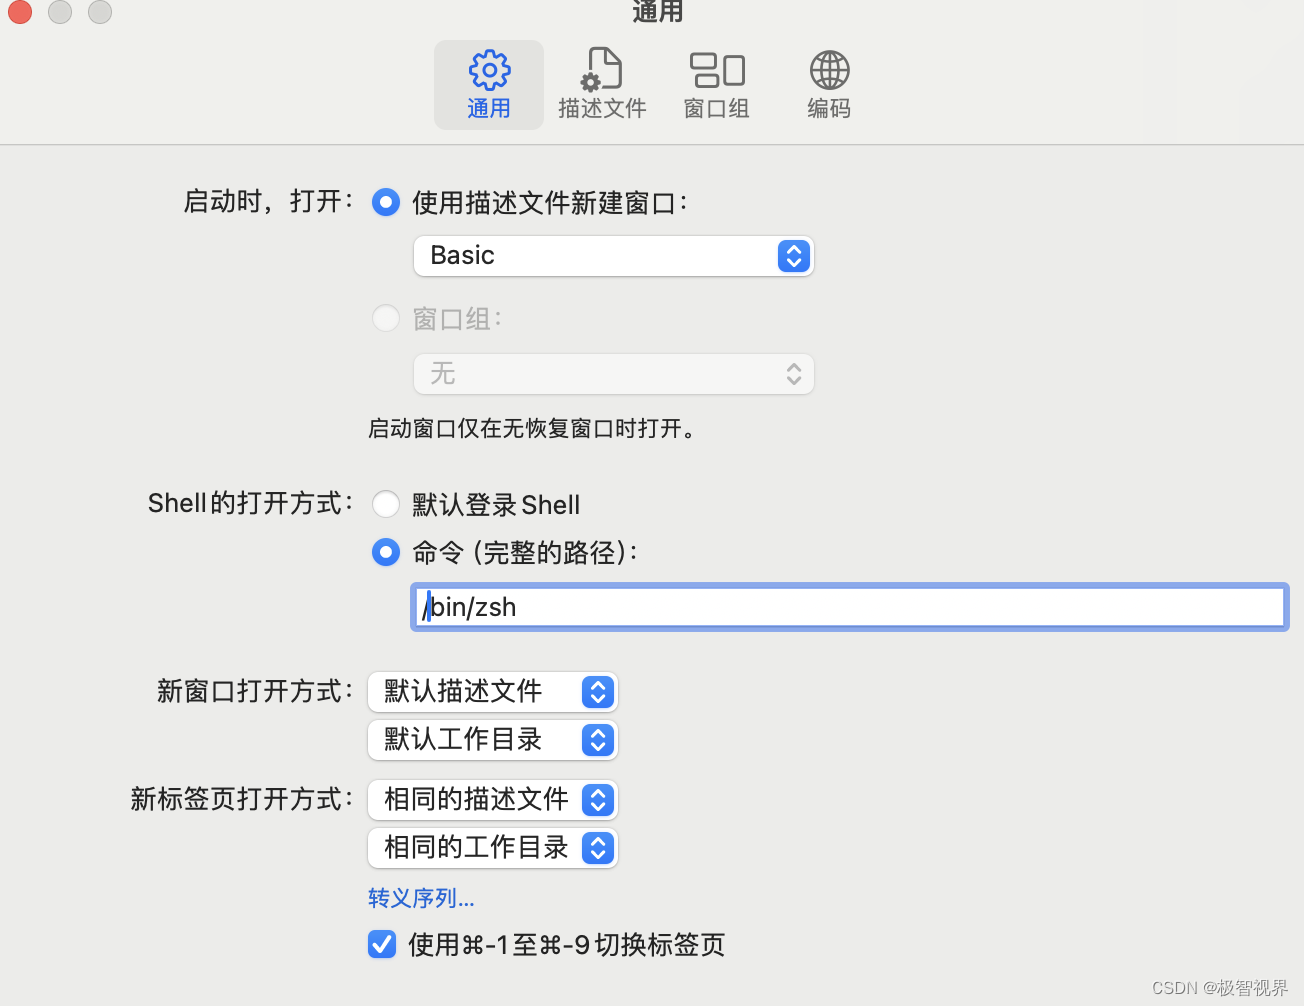The image size is (1304, 1006).
Task: Click the 启动时，打开 label
Action: pyautogui.click(x=269, y=202)
